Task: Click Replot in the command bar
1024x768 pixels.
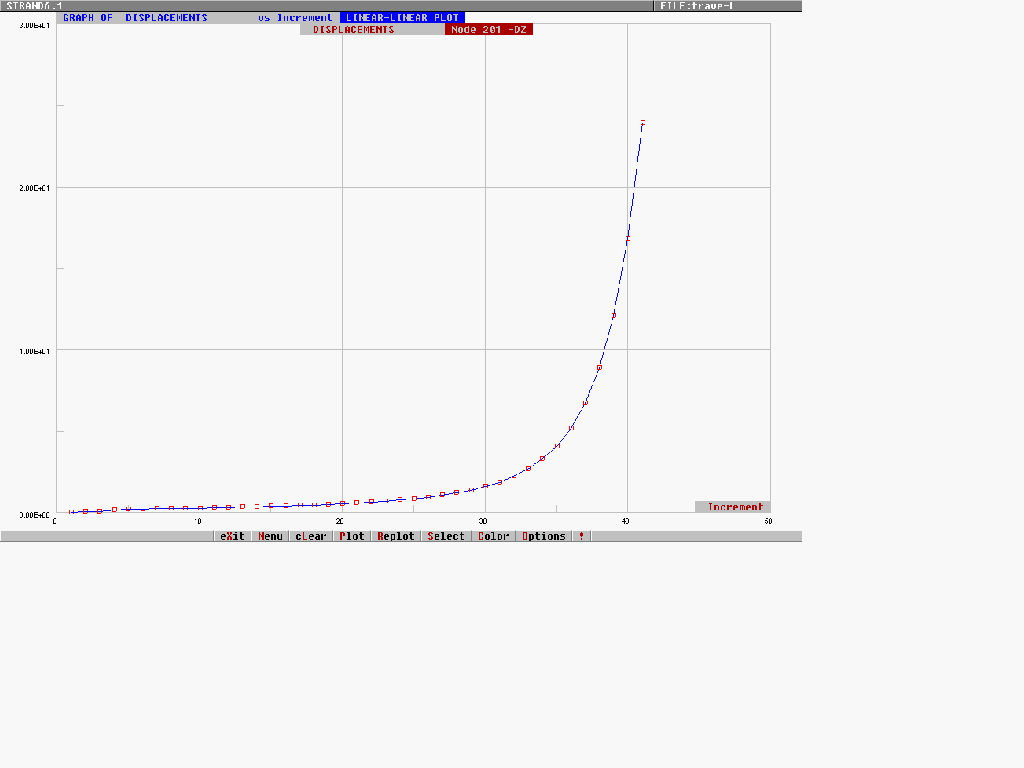Action: (396, 536)
